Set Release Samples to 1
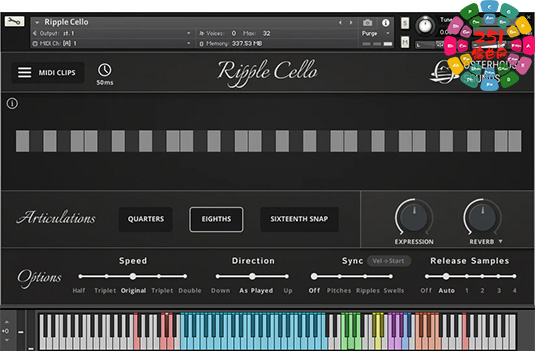Image resolution: width=535 pixels, height=363 pixels. pyautogui.click(x=467, y=291)
